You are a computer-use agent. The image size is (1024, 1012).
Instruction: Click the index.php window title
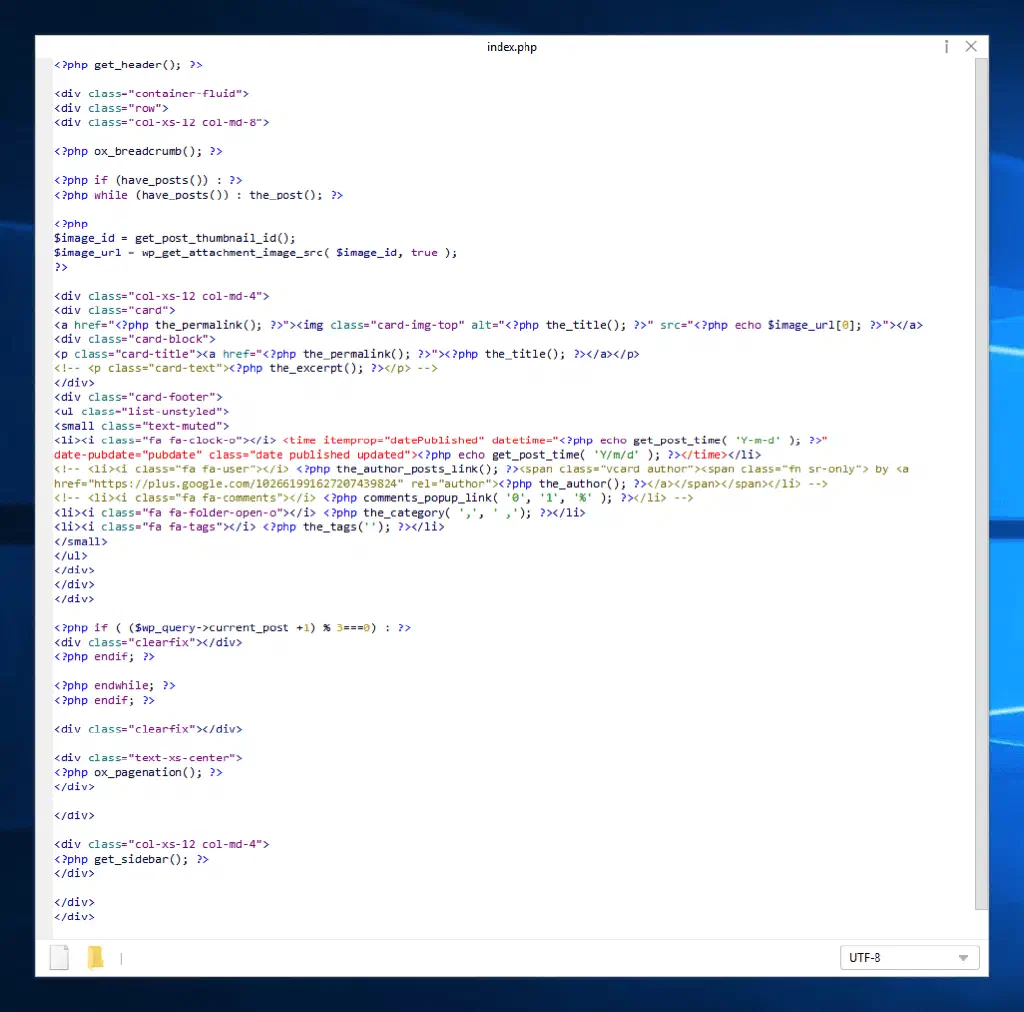[512, 47]
